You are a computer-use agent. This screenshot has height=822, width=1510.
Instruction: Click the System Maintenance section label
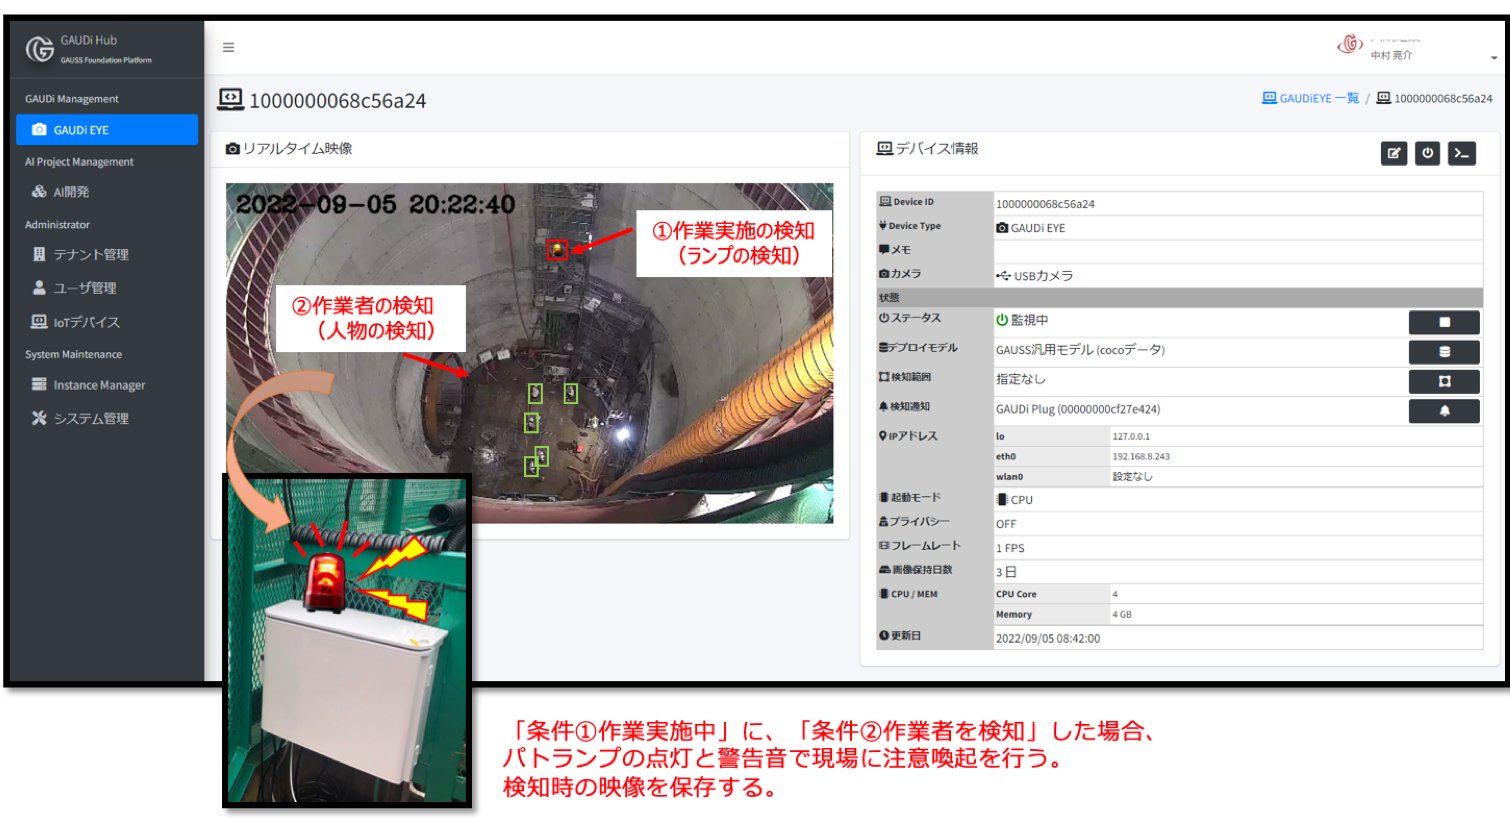pos(73,355)
